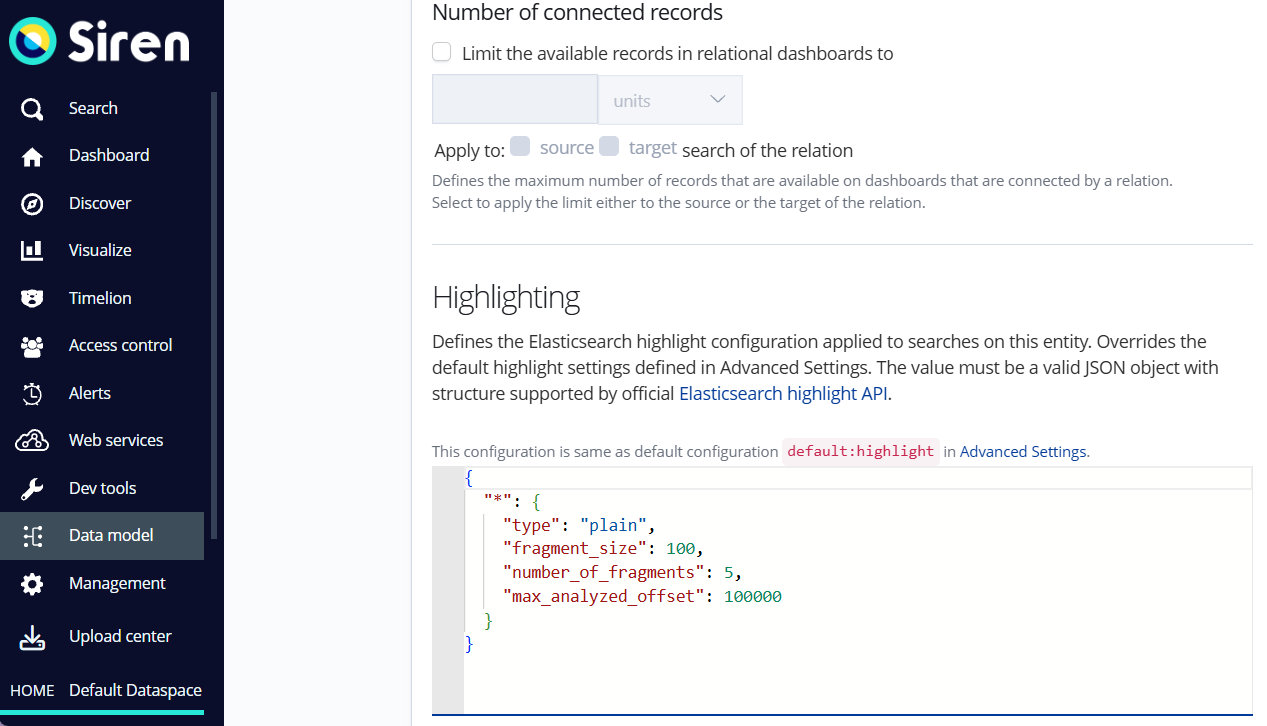Open the Search magnifier icon
1267x726 pixels.
pos(32,108)
